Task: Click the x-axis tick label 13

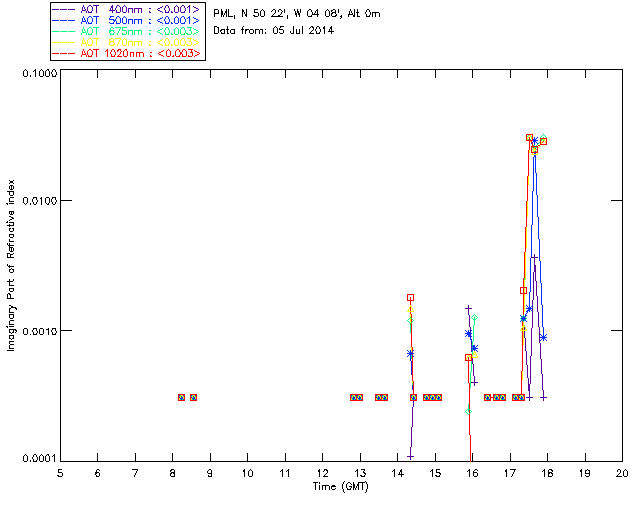Action: pos(360,473)
